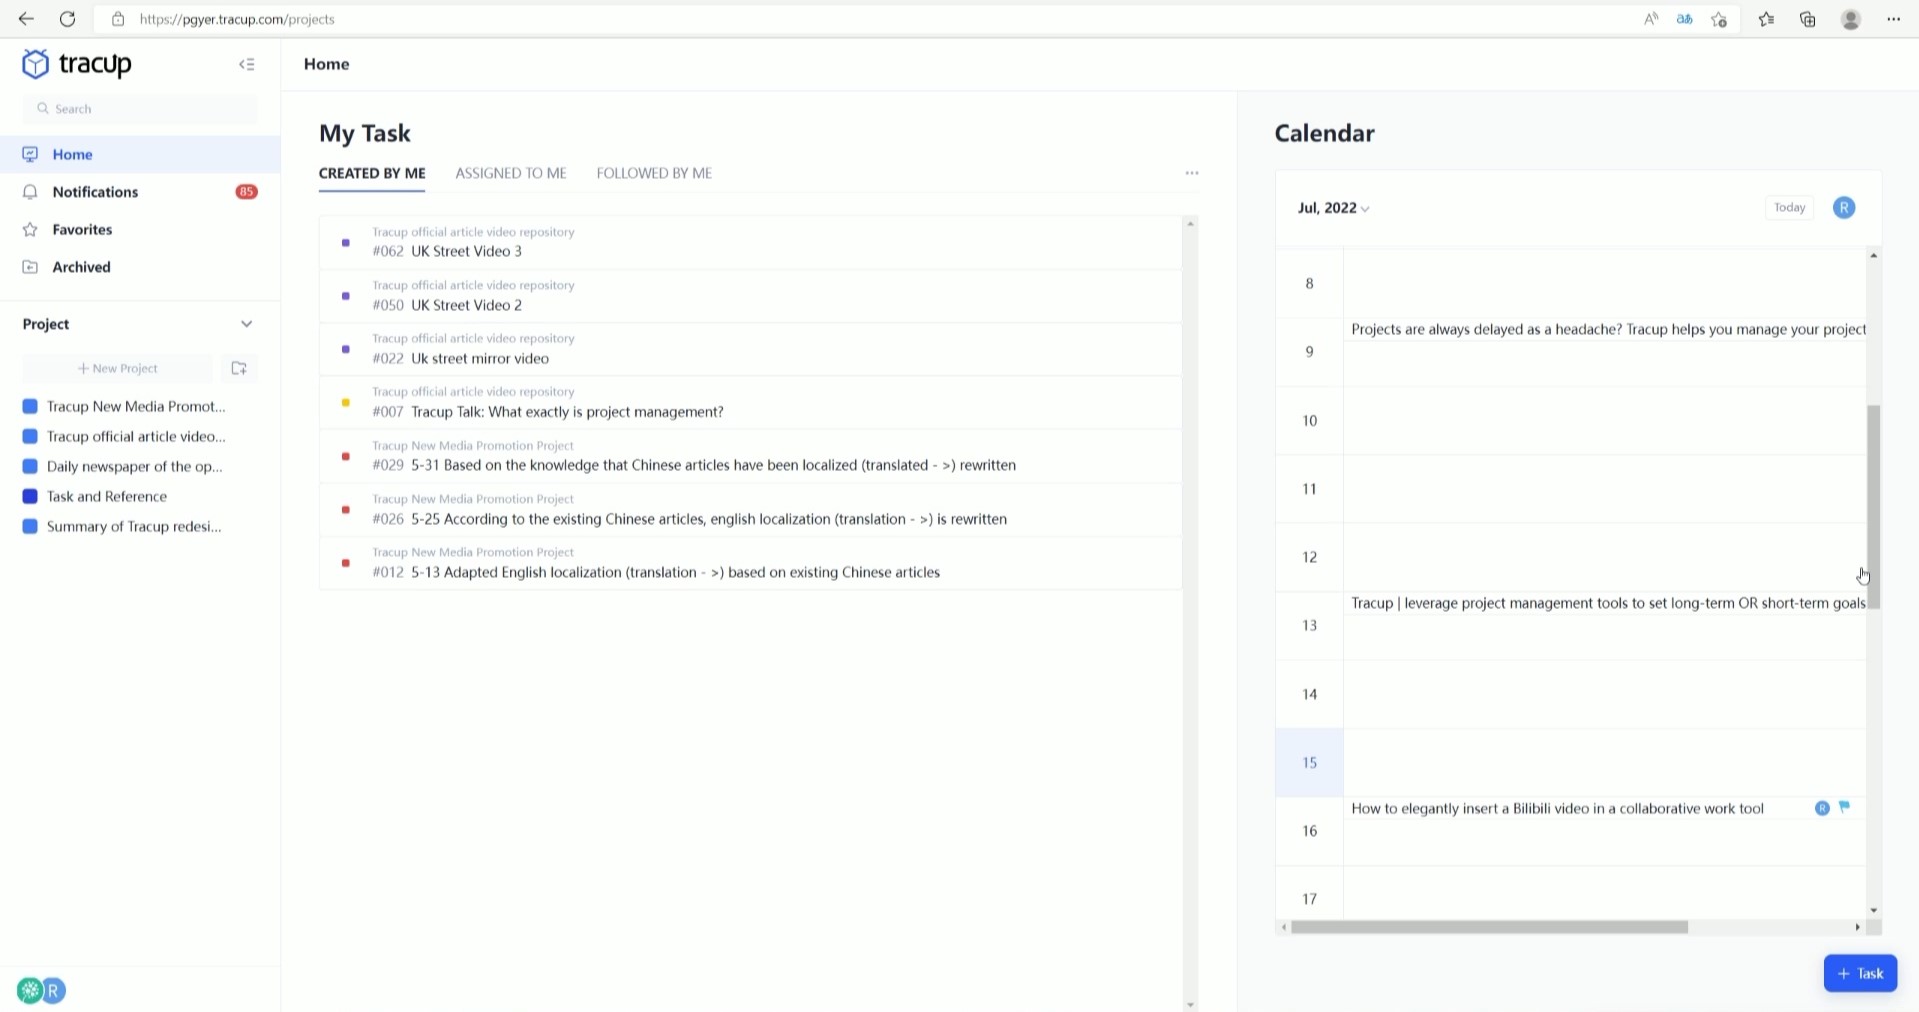Image resolution: width=1919 pixels, height=1012 pixels.
Task: Open Task and Reference project
Action: pyautogui.click(x=106, y=496)
